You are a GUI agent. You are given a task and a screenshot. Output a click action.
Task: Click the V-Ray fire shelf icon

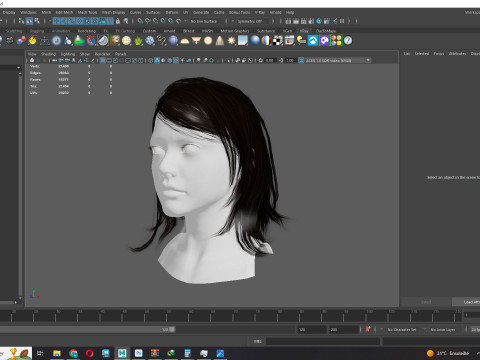point(32,41)
